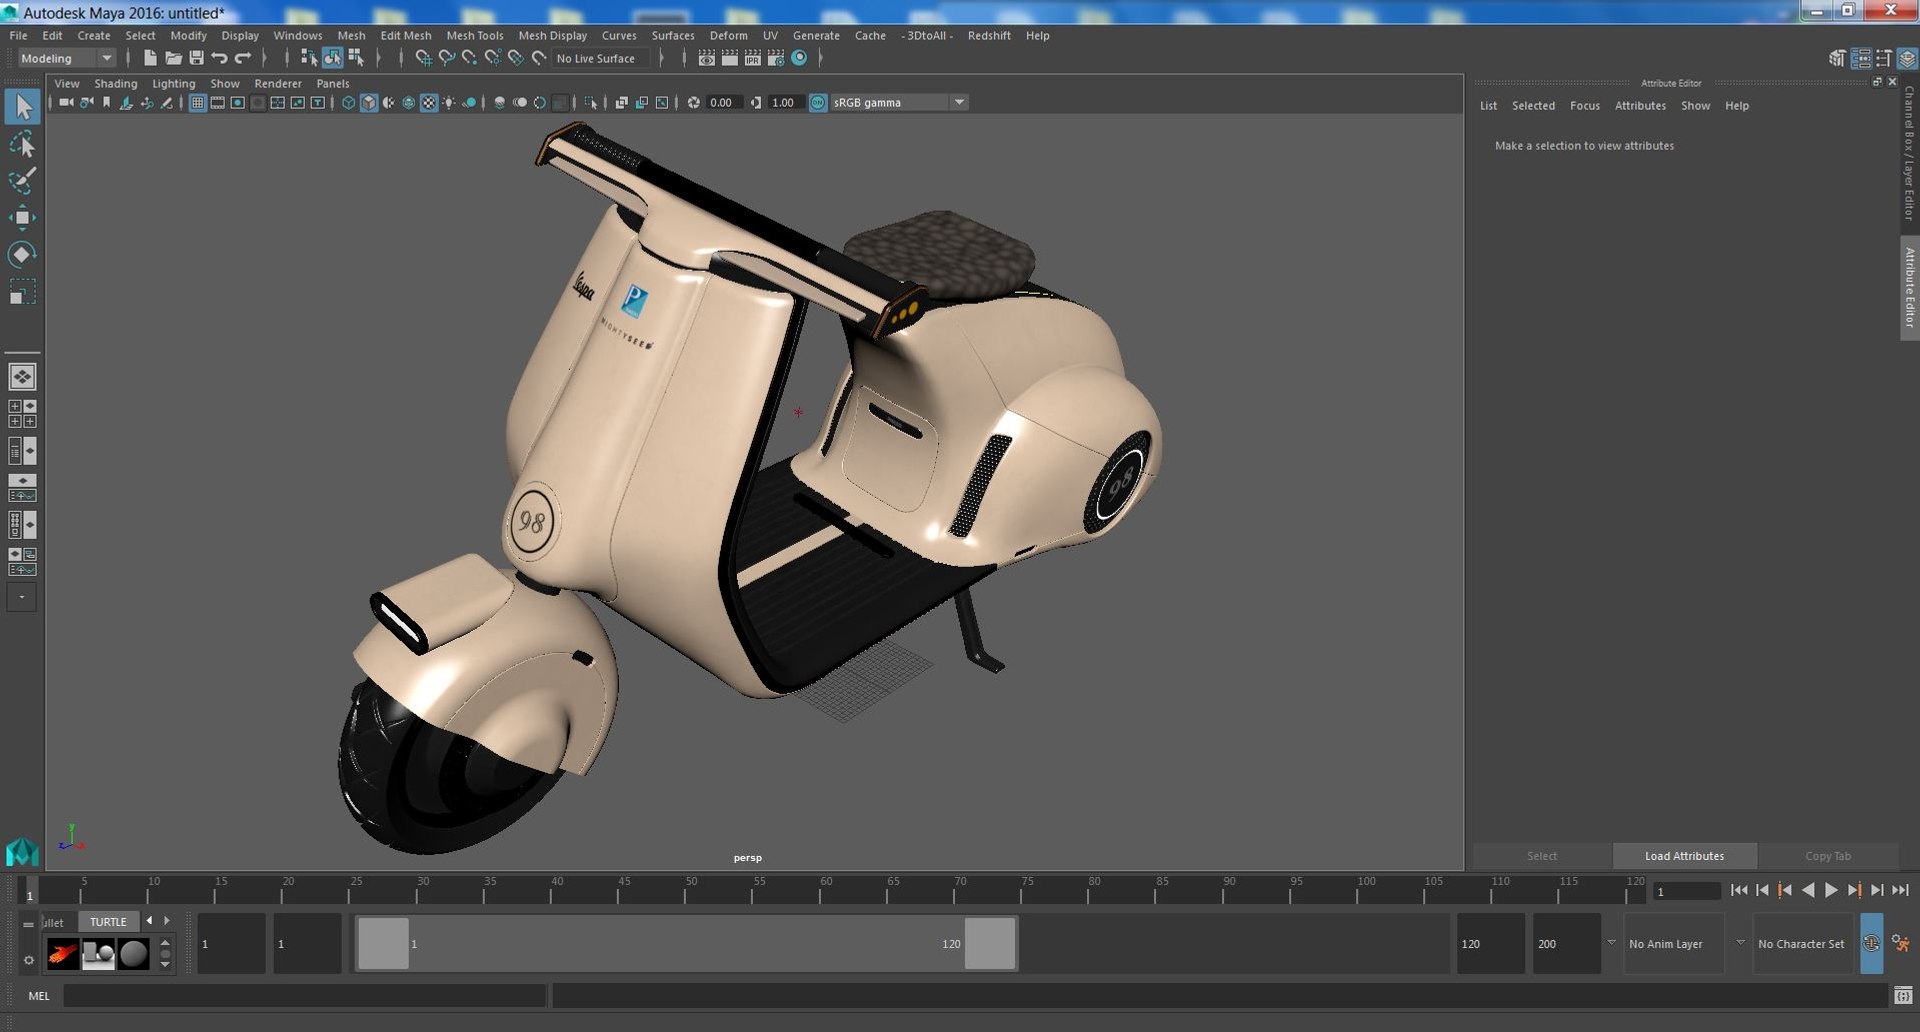This screenshot has height=1032, width=1920.
Task: Undo the last action
Action: [219, 58]
